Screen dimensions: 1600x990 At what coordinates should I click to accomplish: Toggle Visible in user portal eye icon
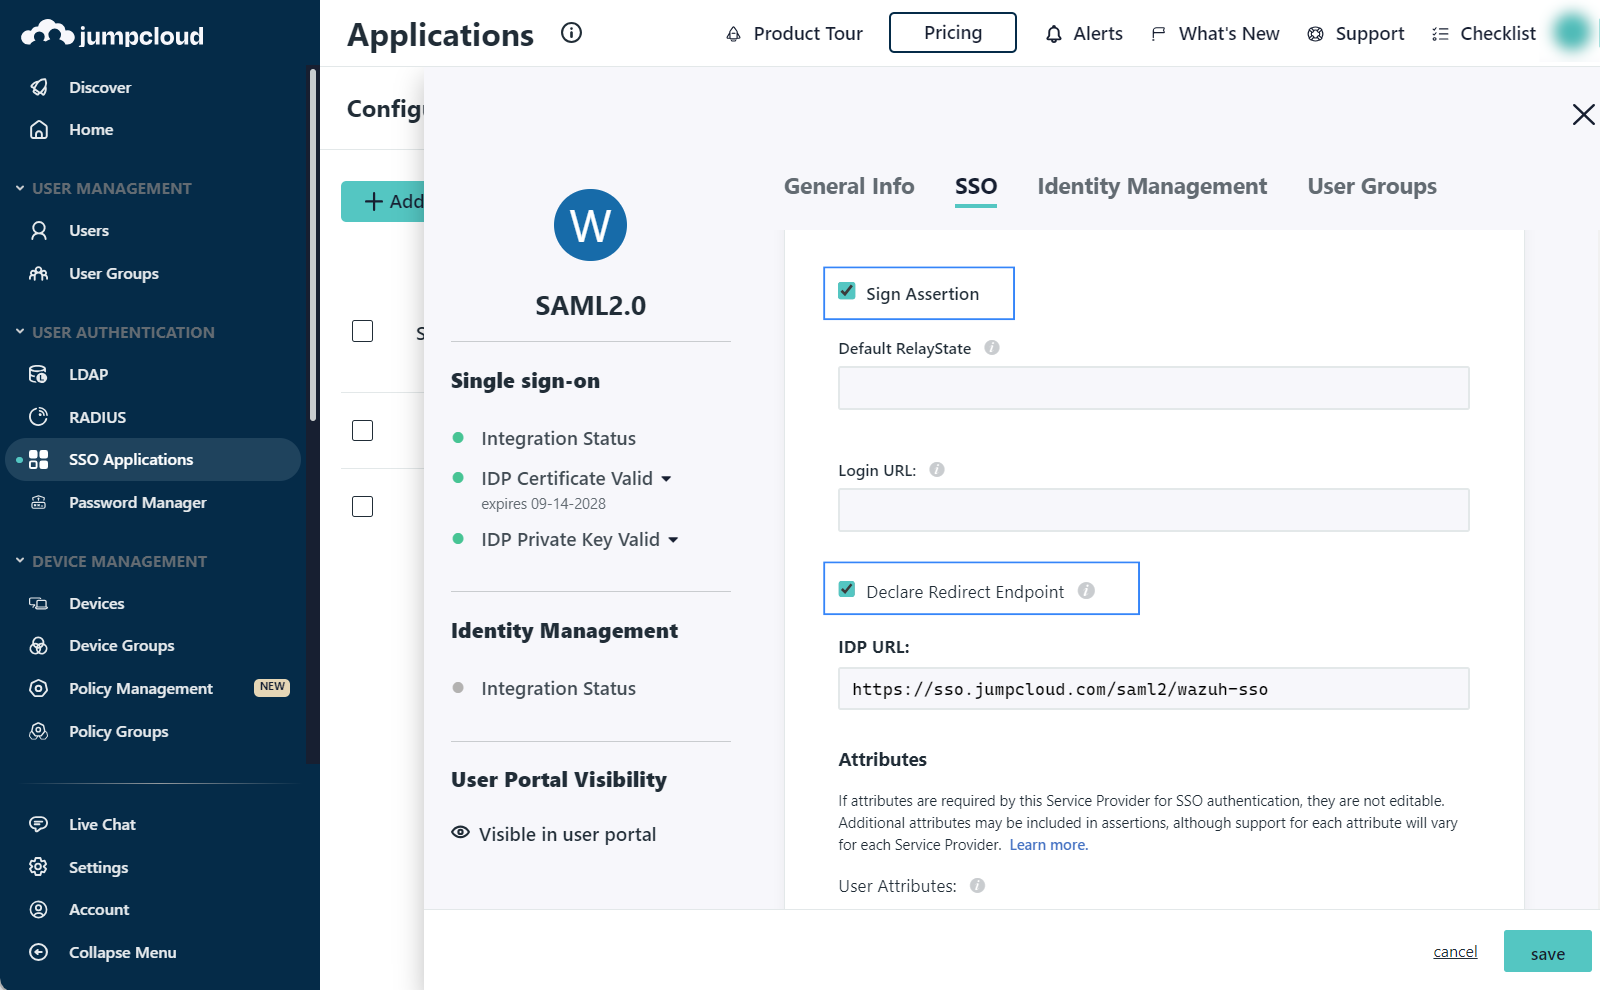point(460,833)
